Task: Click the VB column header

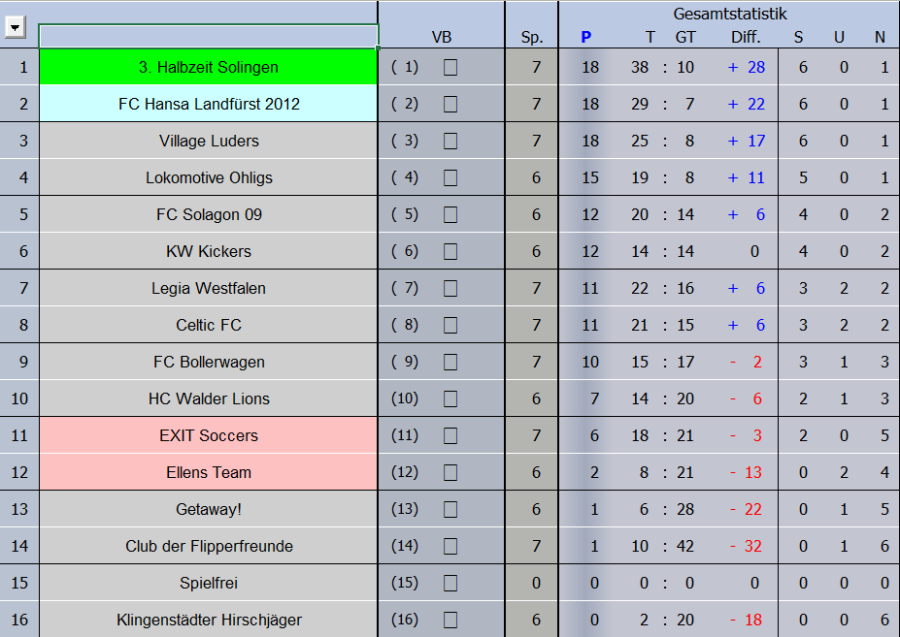Action: (441, 38)
